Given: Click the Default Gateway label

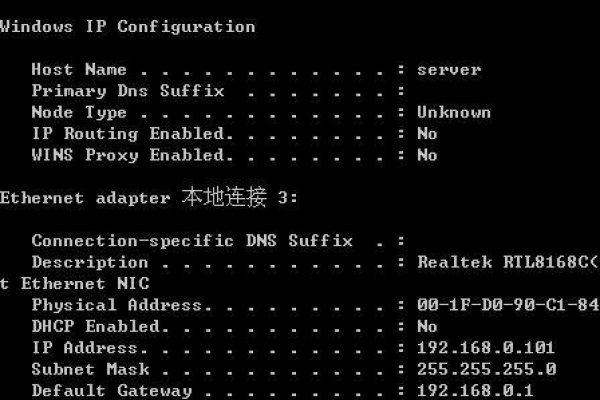Looking at the screenshot, I should pos(111,390).
